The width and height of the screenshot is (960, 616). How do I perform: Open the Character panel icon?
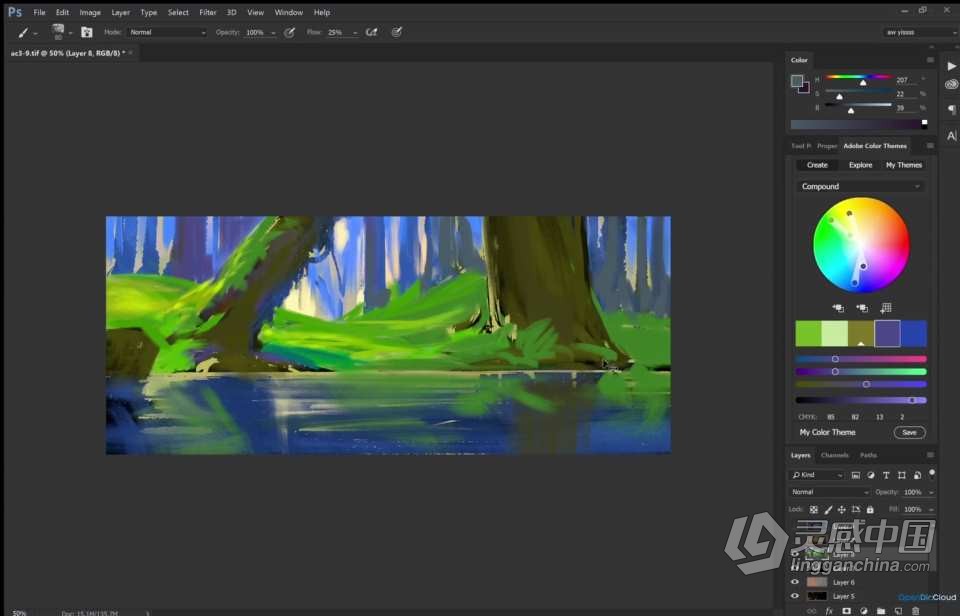tap(951, 135)
